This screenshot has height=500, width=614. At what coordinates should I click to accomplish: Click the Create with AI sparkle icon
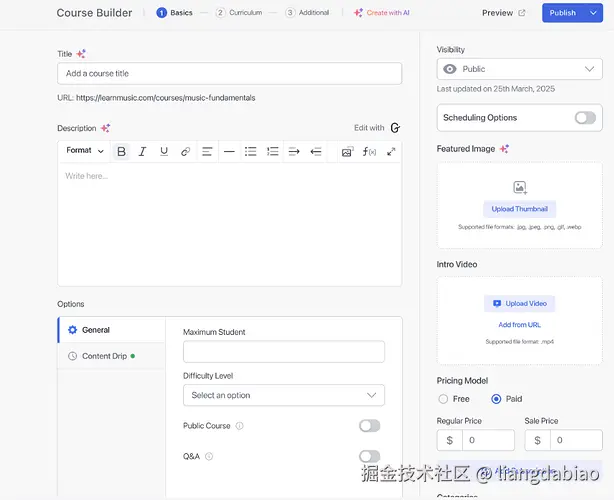point(358,13)
